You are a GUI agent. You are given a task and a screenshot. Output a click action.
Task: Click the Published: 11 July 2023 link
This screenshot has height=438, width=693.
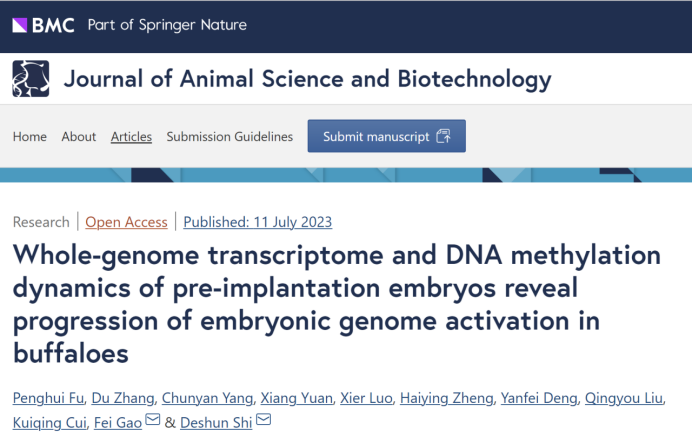click(x=258, y=222)
